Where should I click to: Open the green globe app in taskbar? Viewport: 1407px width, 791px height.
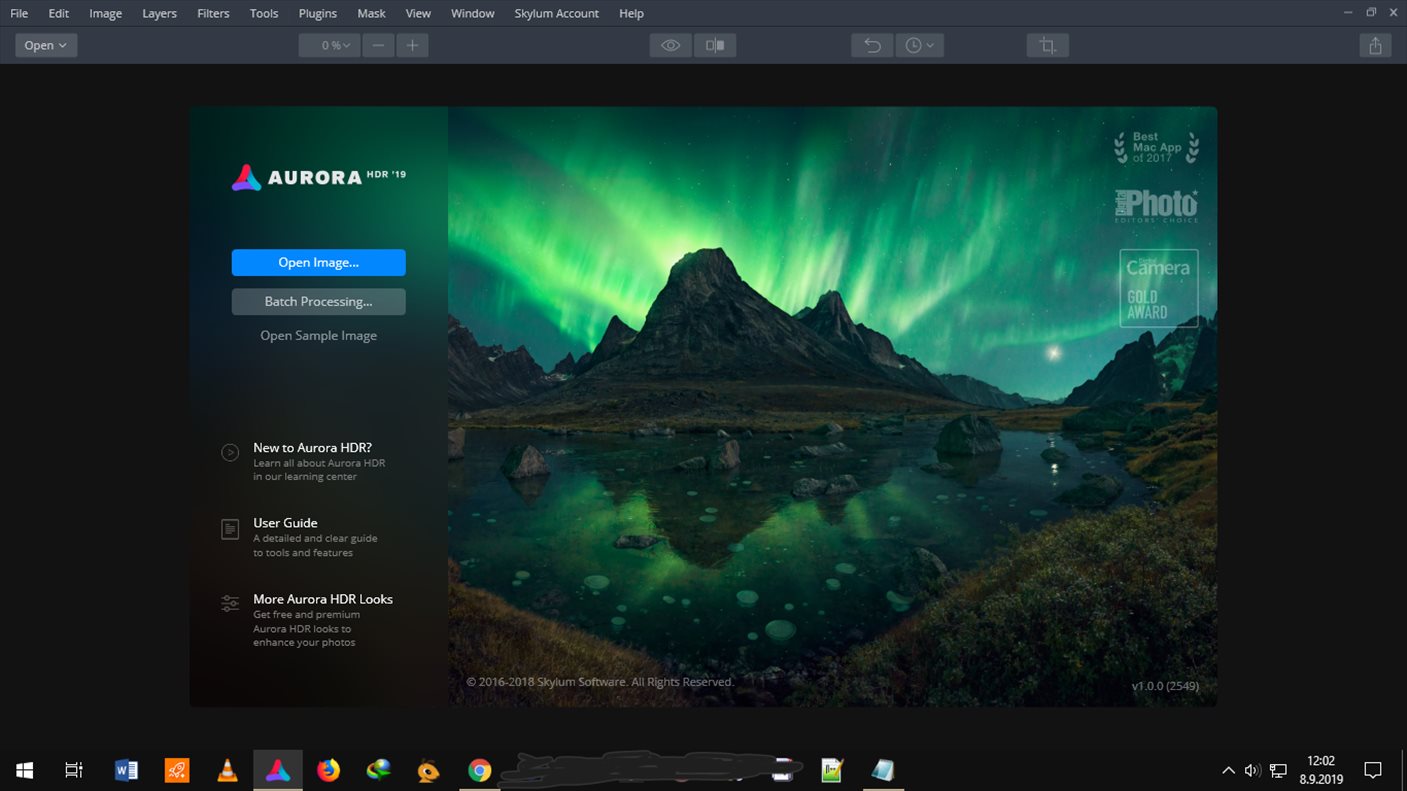pos(379,770)
